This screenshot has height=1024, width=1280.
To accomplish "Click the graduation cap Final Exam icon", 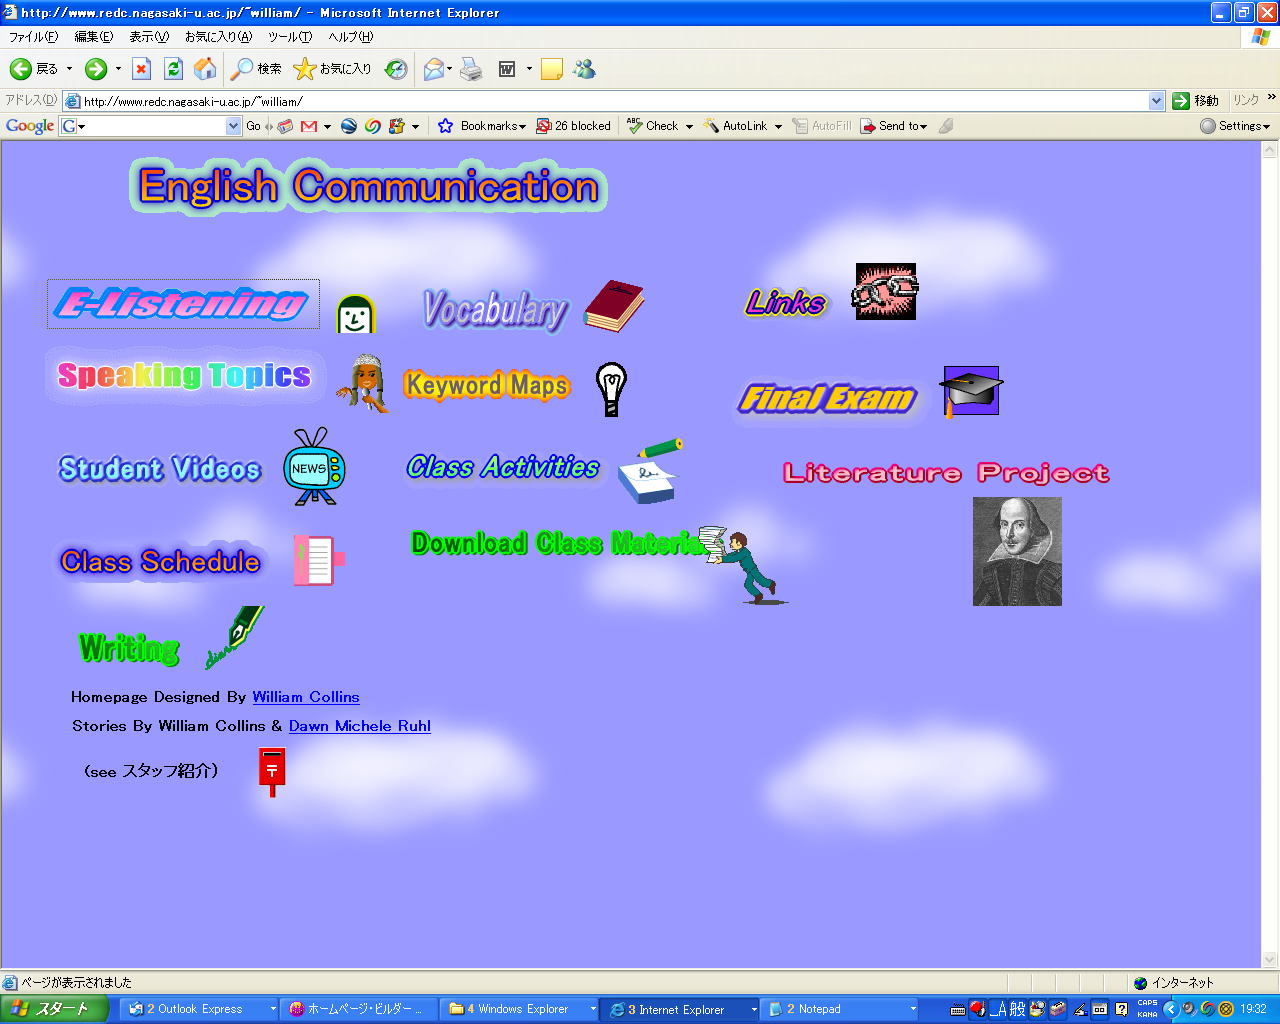I will click(x=970, y=391).
